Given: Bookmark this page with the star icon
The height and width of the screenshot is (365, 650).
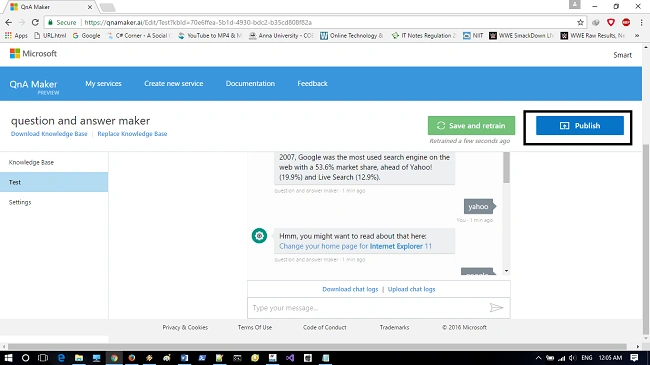Looking at the screenshot, I should [x=580, y=22].
